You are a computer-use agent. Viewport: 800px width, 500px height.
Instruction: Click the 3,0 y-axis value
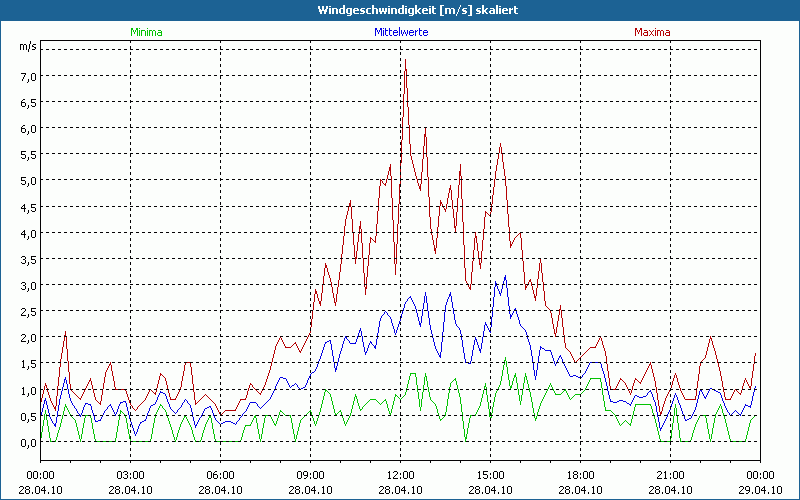[29, 285]
